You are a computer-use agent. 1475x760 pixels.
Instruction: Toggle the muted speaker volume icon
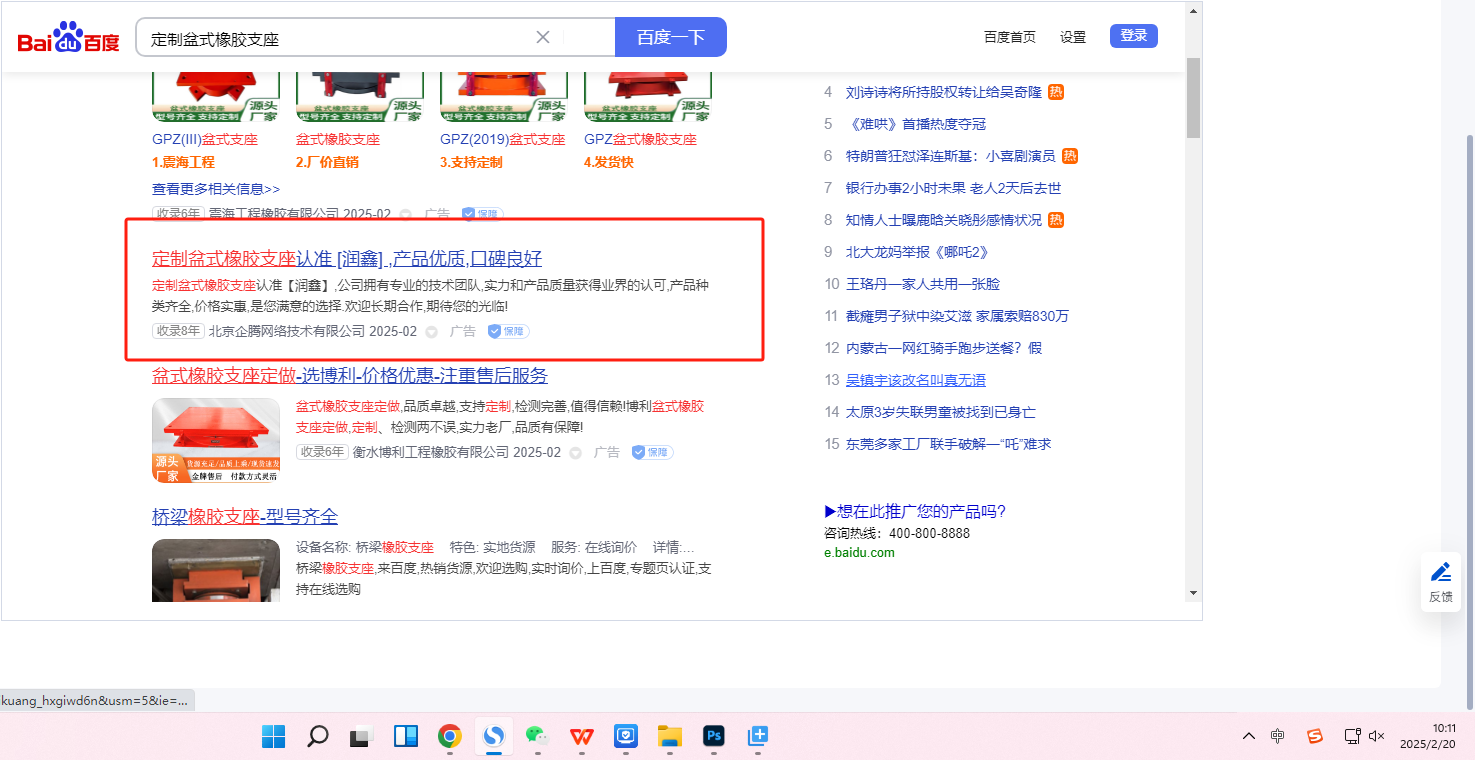tap(1377, 736)
